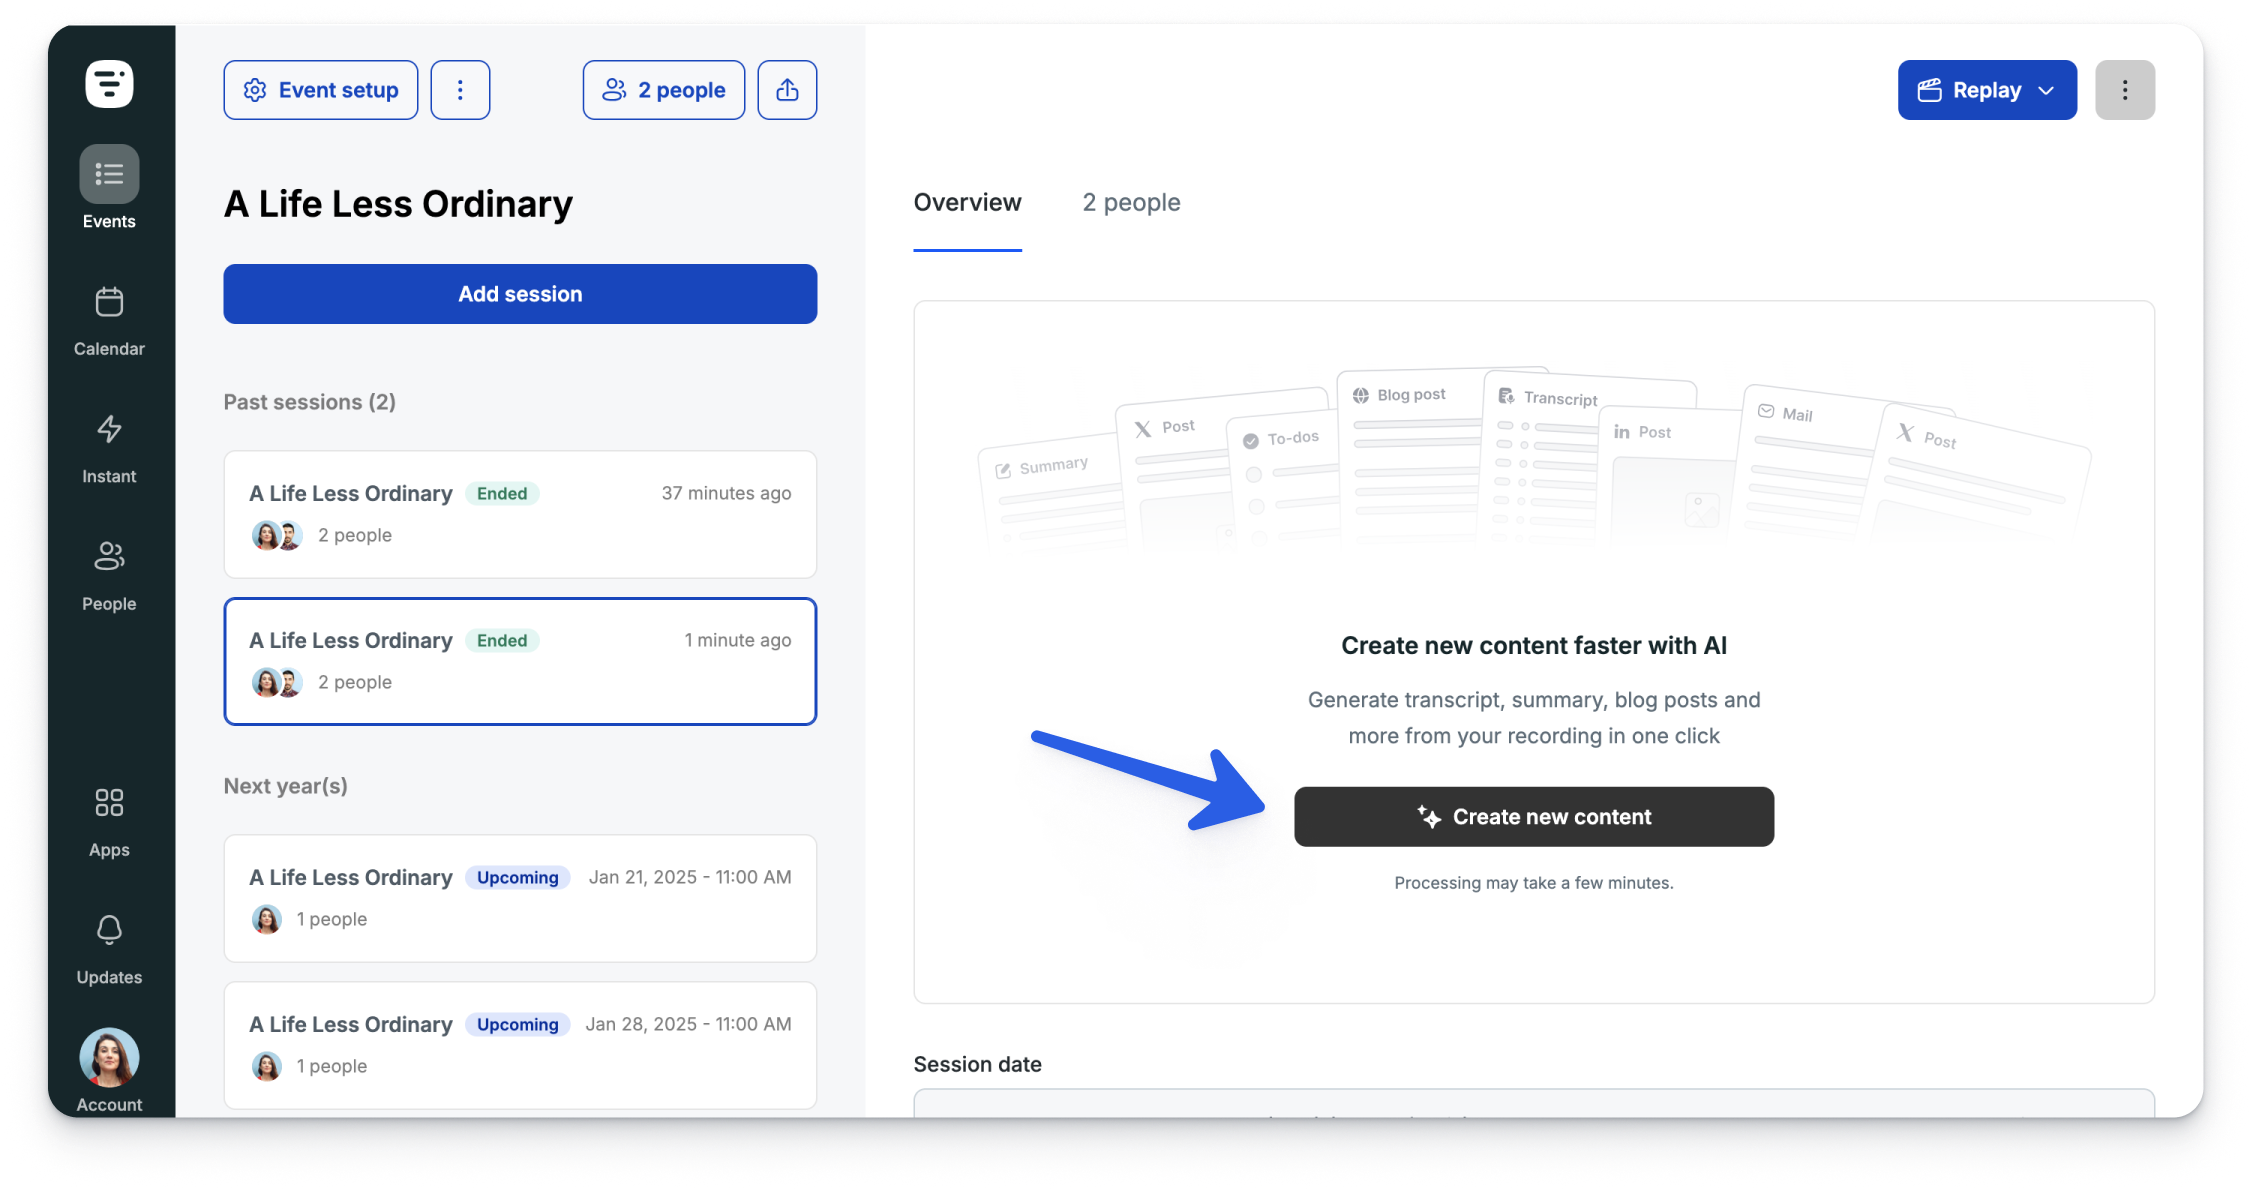The image size is (2252, 1190).
Task: Click Add session button
Action: tap(520, 294)
